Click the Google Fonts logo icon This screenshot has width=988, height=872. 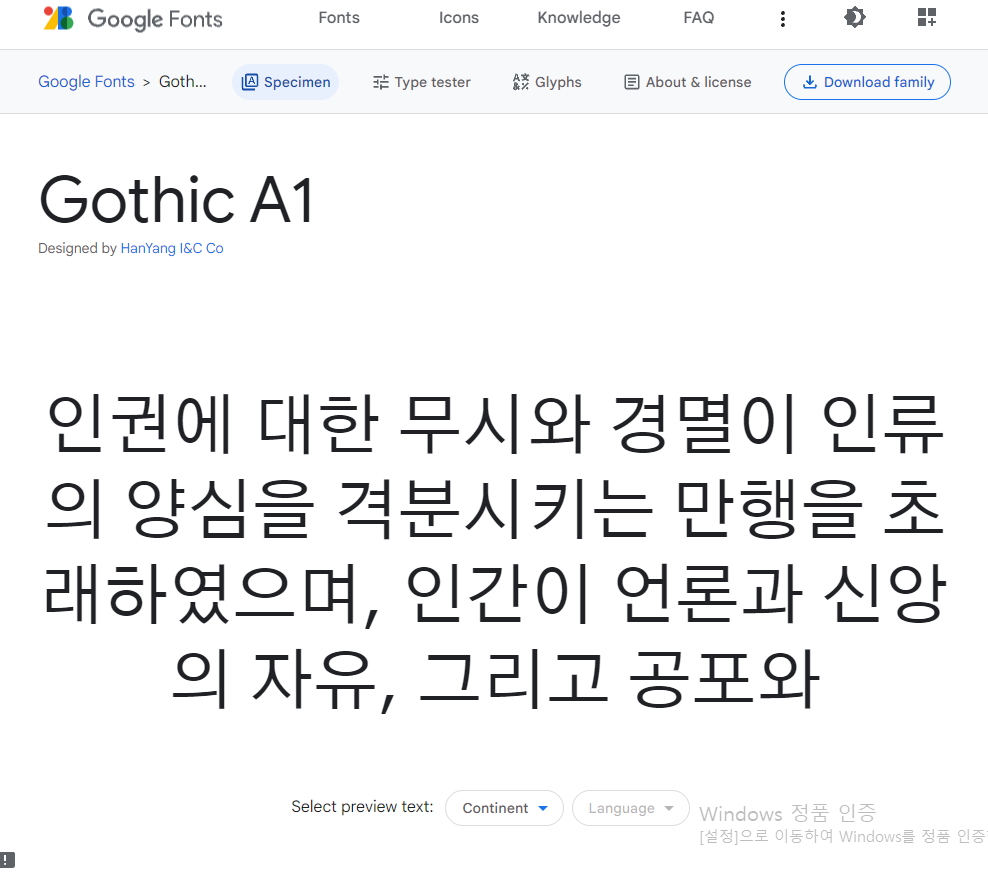pyautogui.click(x=59, y=18)
